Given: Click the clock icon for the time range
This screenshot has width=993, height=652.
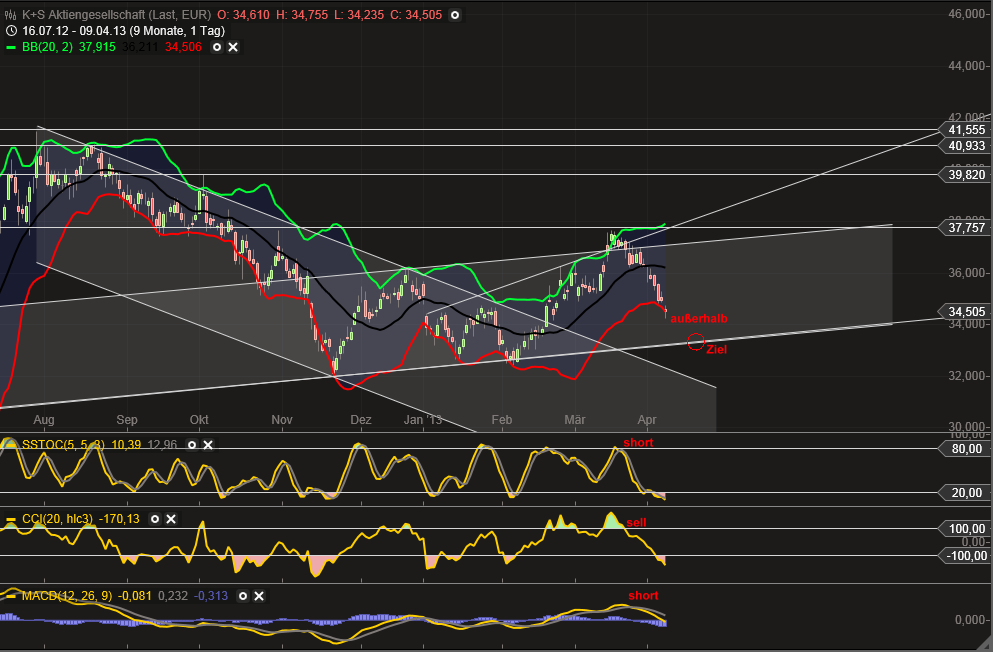Looking at the screenshot, I should tap(11, 30).
